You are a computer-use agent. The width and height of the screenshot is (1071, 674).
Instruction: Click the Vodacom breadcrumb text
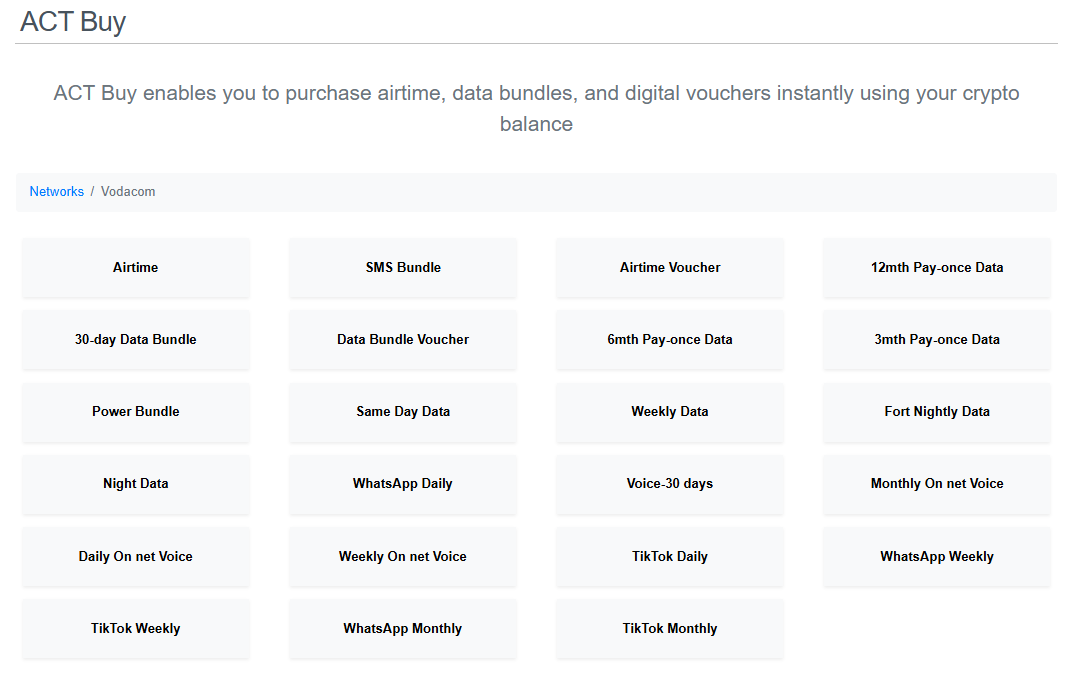click(128, 191)
